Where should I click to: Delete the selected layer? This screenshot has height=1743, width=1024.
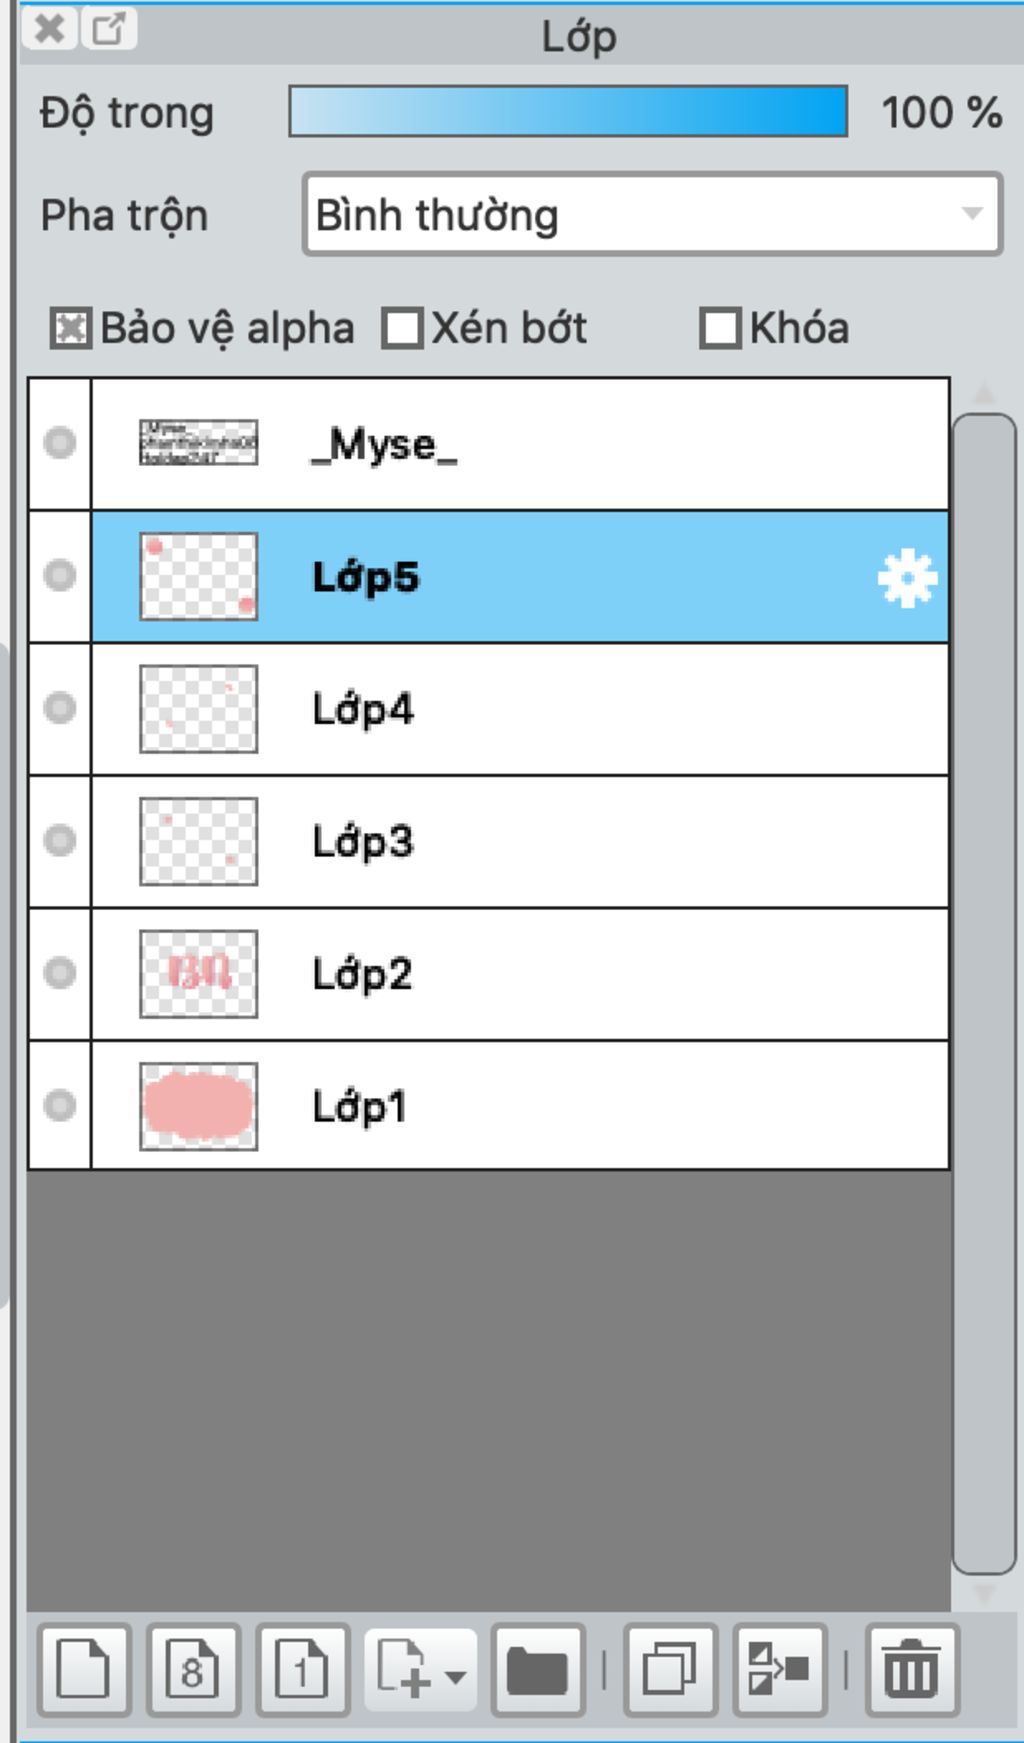[911, 1670]
